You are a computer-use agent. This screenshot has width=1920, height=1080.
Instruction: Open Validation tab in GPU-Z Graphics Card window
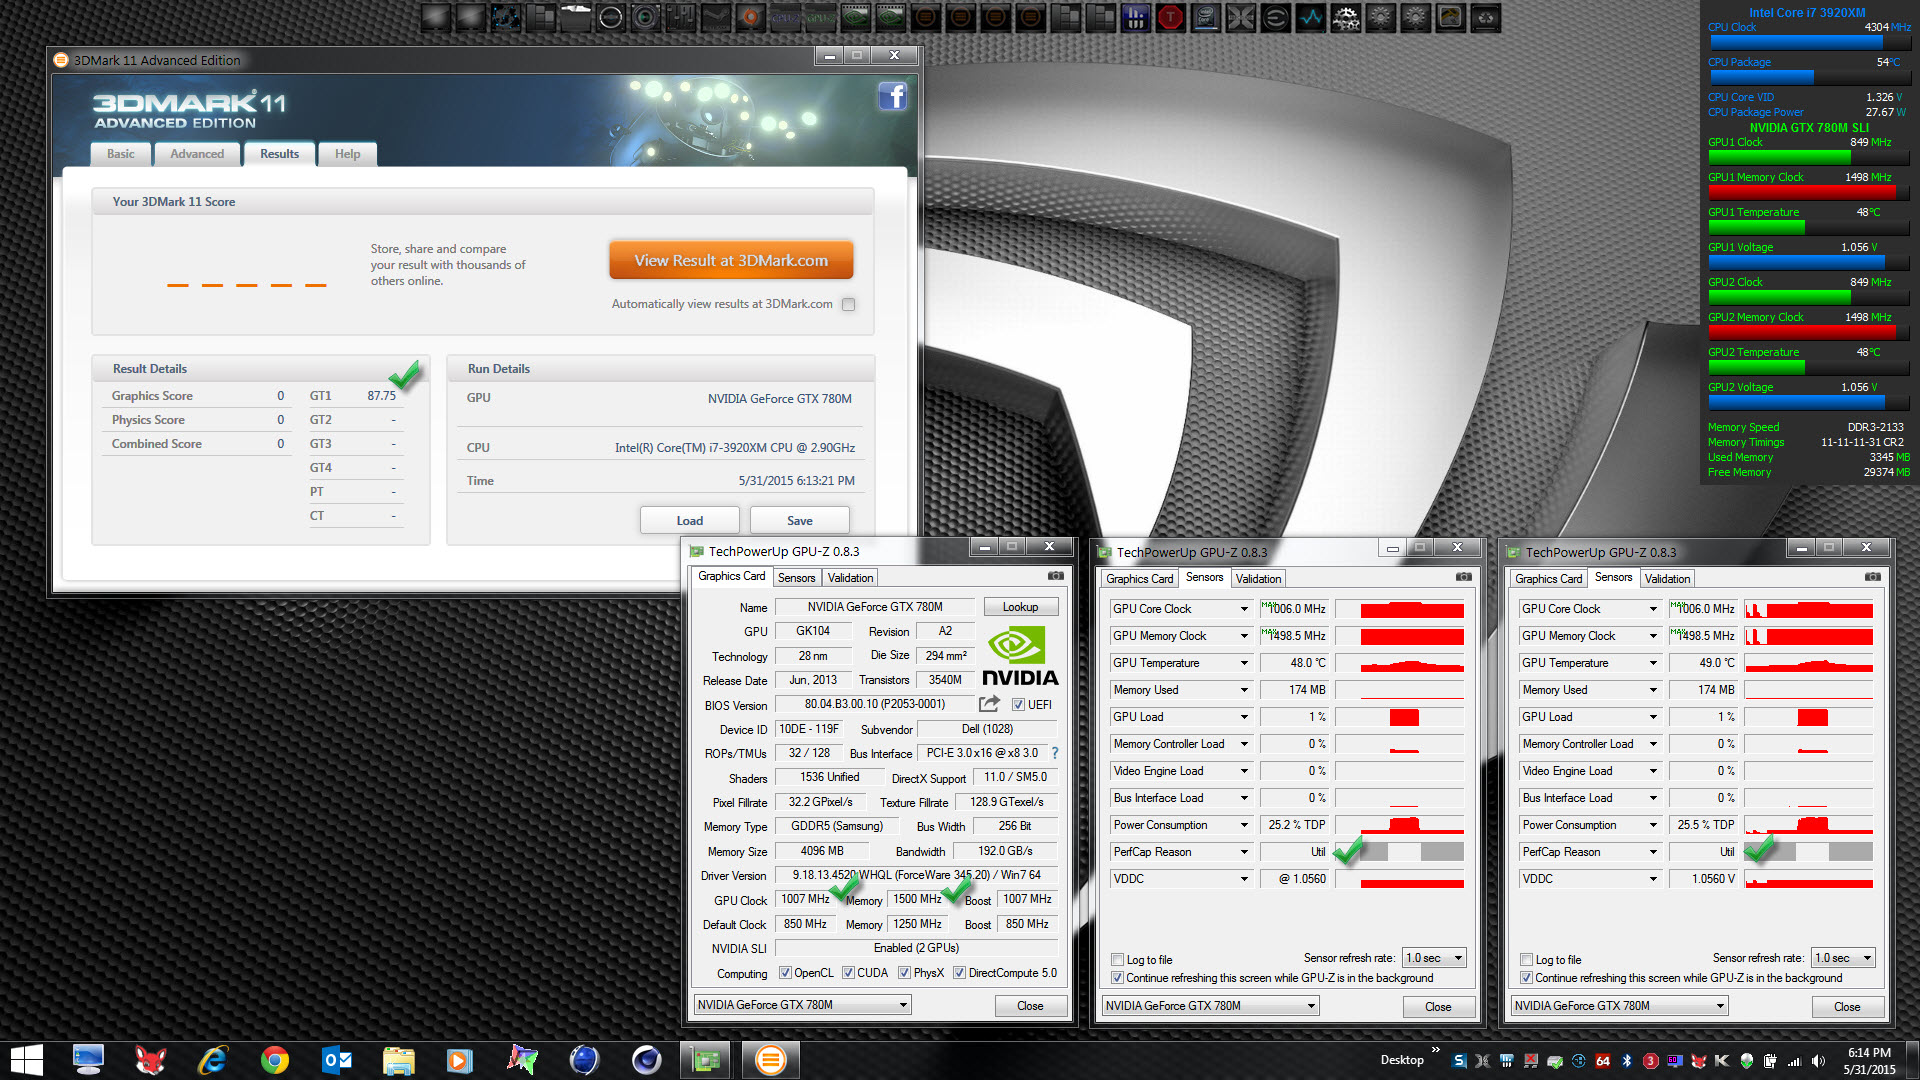[x=851, y=578]
